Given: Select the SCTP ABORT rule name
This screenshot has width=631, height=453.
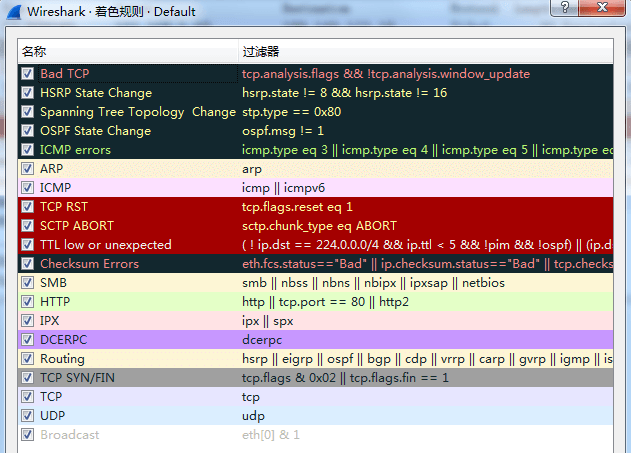Looking at the screenshot, I should (77, 226).
